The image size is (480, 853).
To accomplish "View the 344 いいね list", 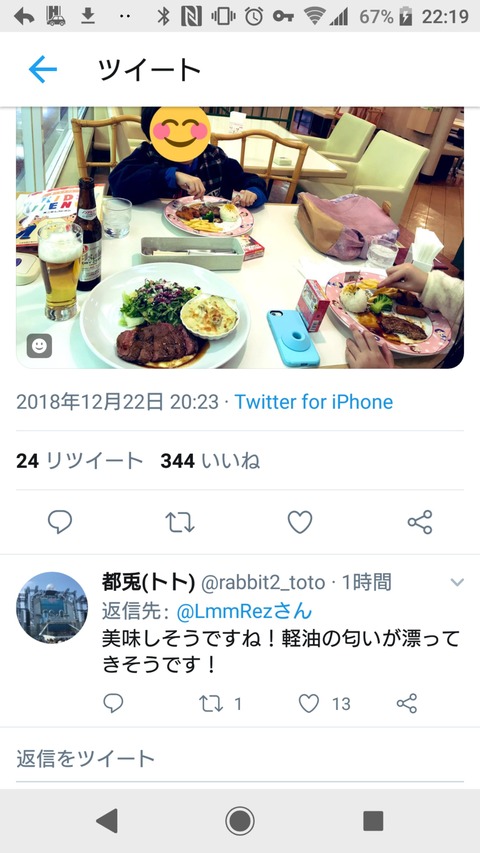I will [x=210, y=461].
